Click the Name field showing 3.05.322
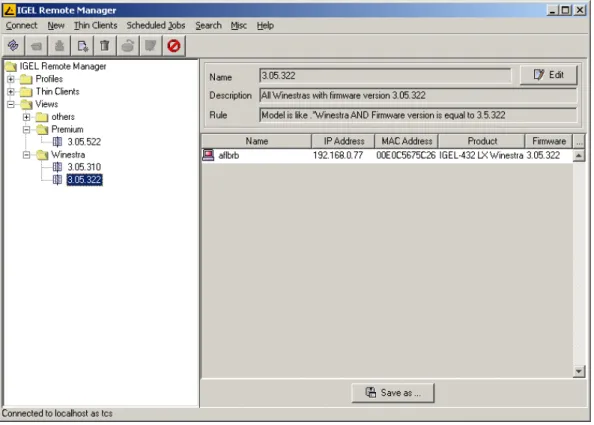This screenshot has width=594, height=425. point(385,76)
